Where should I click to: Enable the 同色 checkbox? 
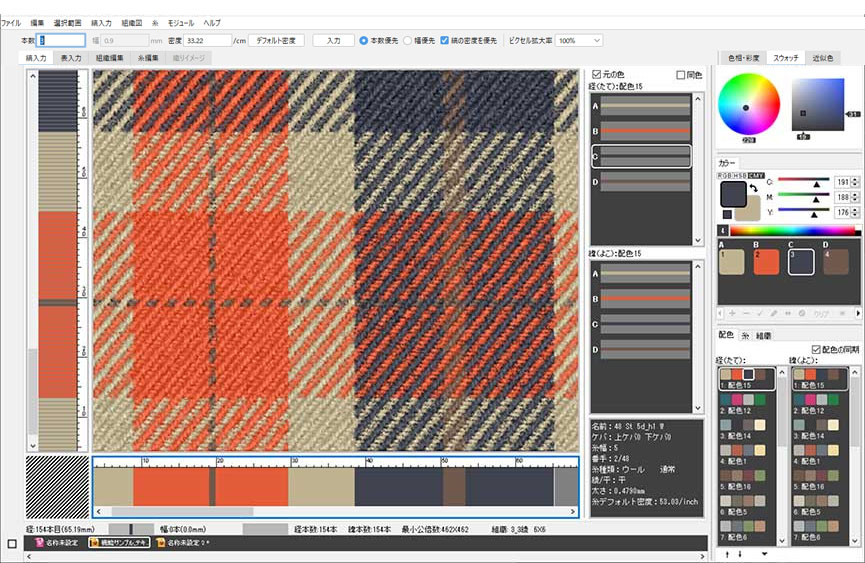(x=681, y=74)
